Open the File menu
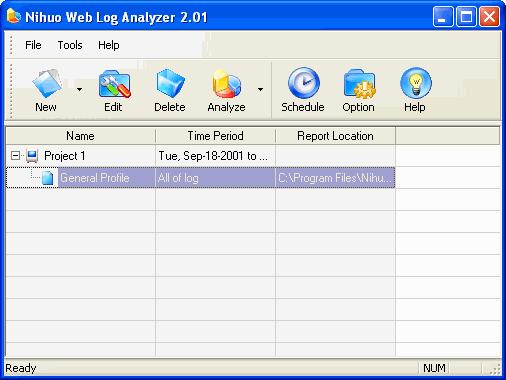This screenshot has width=506, height=380. click(33, 45)
